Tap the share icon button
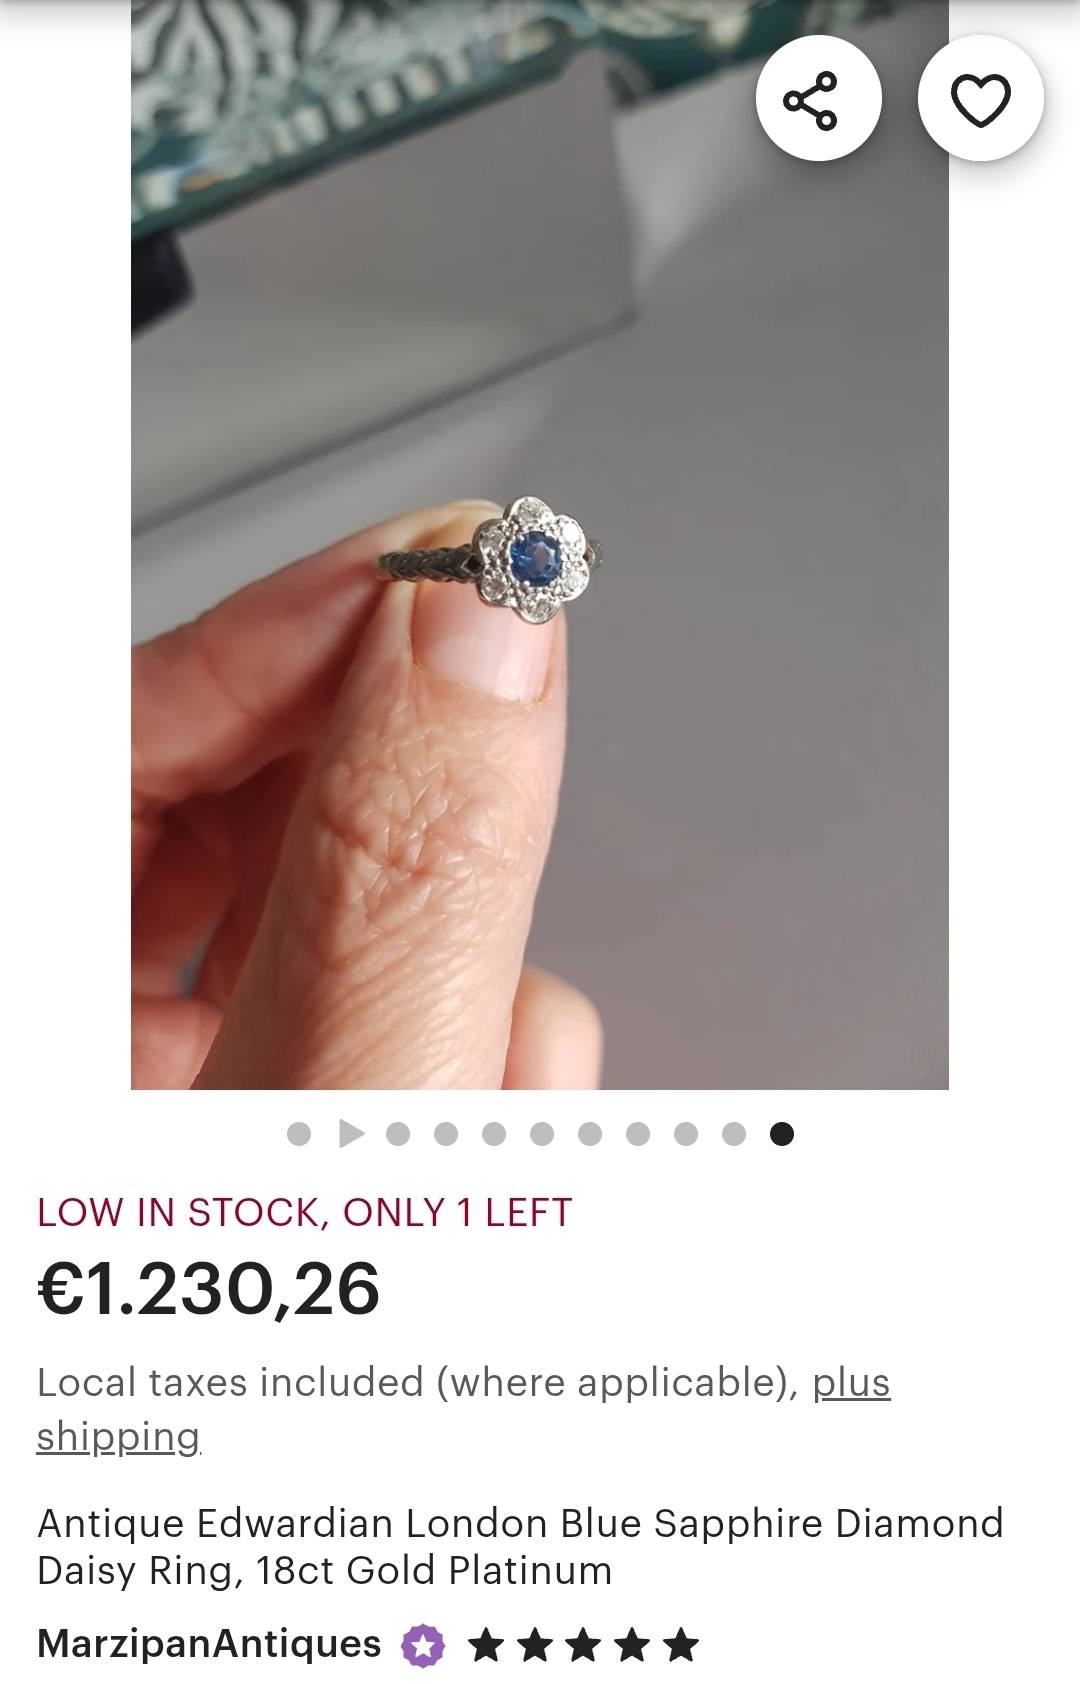The height and width of the screenshot is (1684, 1080). (x=818, y=98)
